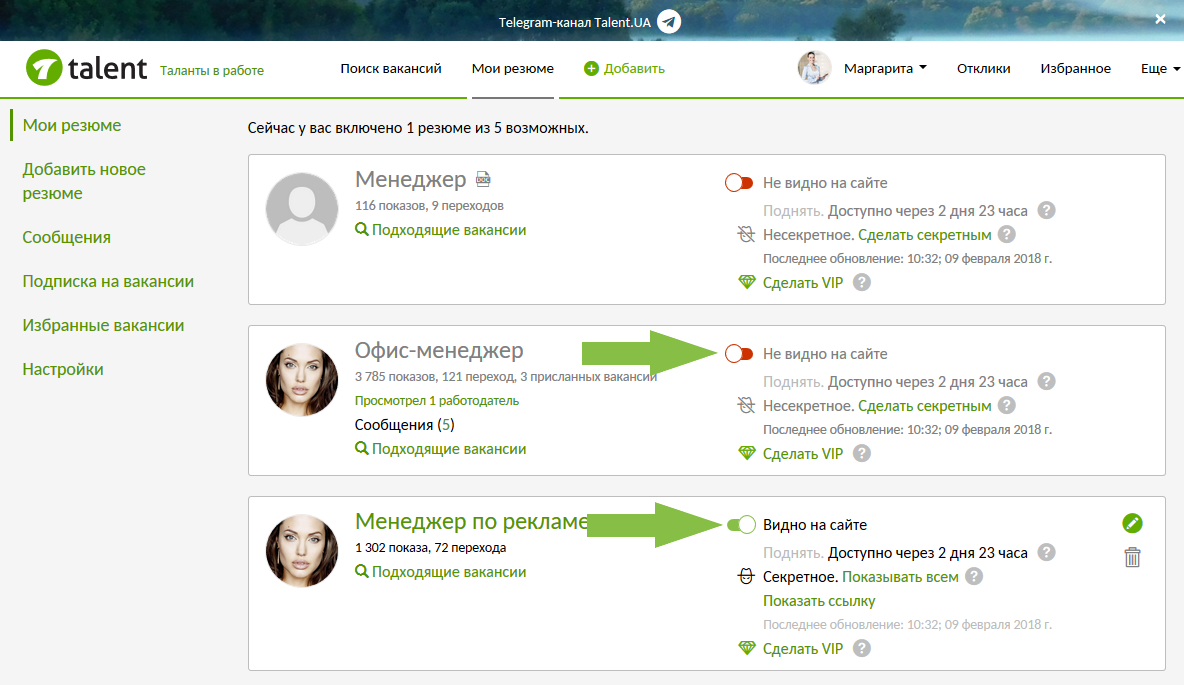Open Поиск вакансий in top navigation
Image resolution: width=1184 pixels, height=685 pixels.
[x=391, y=68]
